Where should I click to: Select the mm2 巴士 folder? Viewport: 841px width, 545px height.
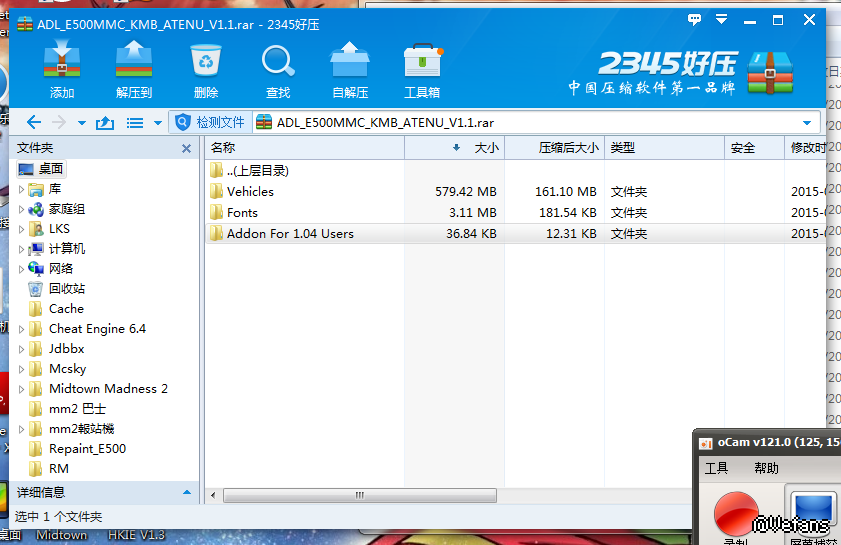pos(77,409)
